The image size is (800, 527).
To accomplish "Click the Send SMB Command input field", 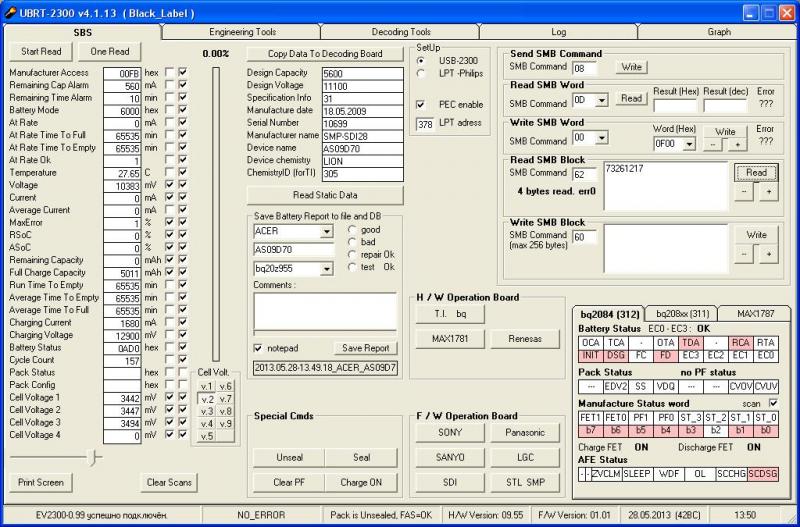I will point(583,67).
